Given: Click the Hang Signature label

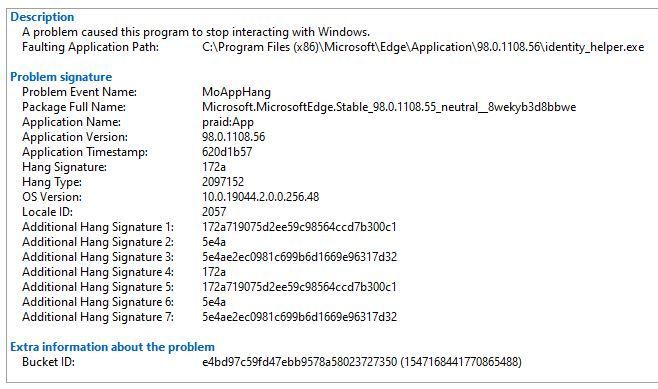Looking at the screenshot, I should coord(64,167).
